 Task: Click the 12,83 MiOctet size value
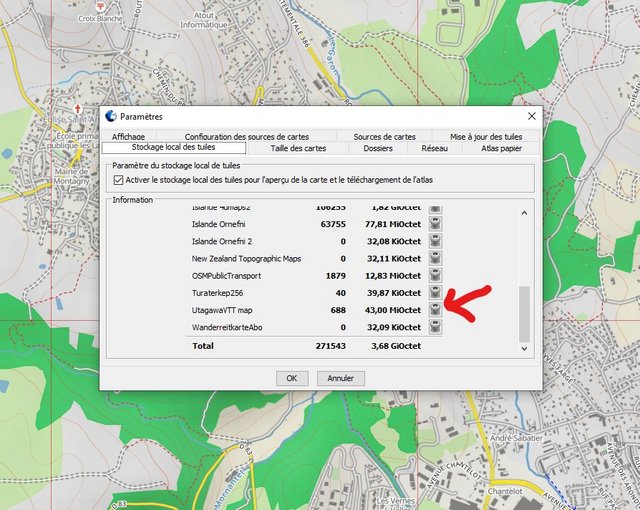click(393, 276)
